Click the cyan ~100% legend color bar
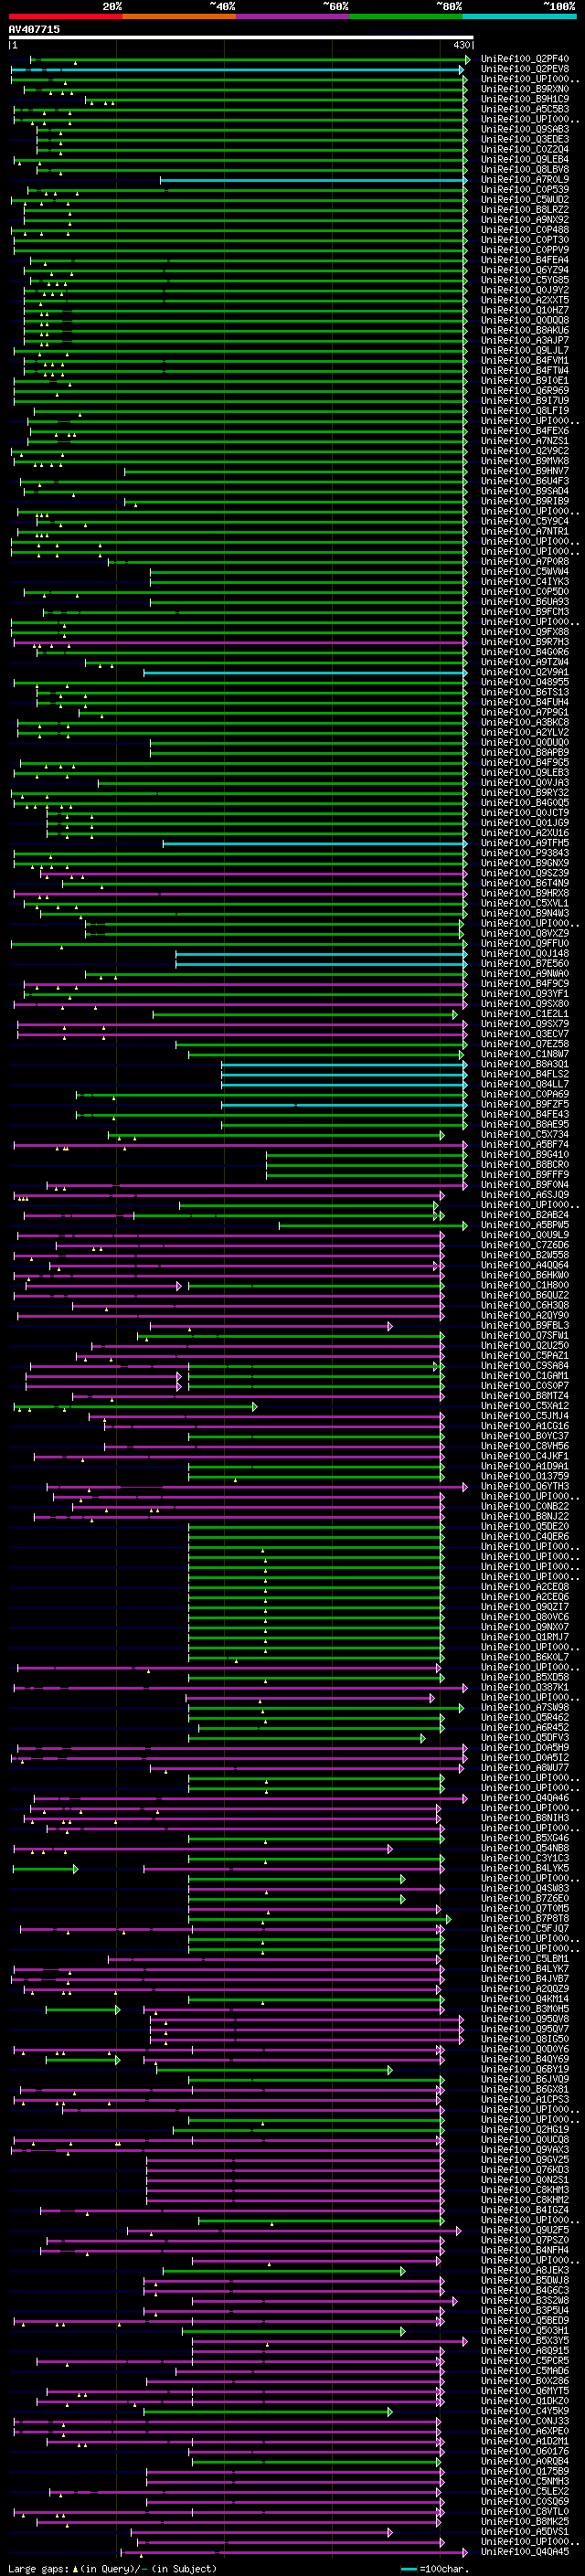This screenshot has height=2576, width=585. point(519,17)
